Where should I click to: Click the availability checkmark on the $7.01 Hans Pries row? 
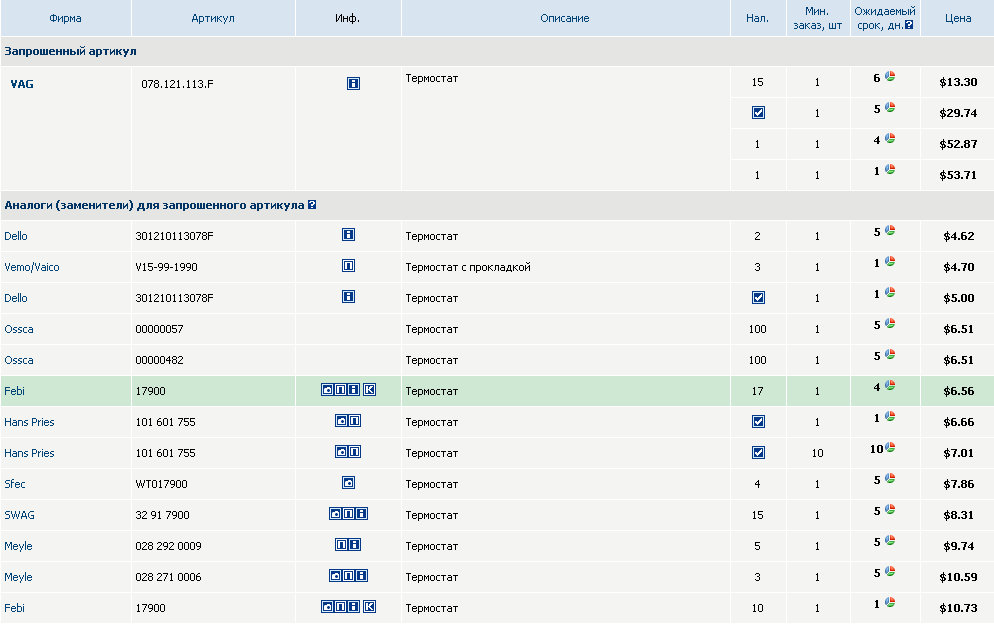tap(758, 453)
